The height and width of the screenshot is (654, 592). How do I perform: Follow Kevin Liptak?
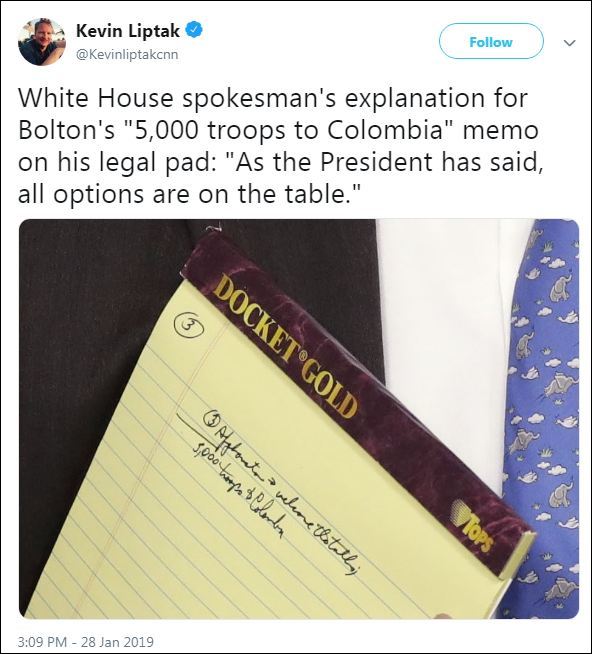pos(491,42)
